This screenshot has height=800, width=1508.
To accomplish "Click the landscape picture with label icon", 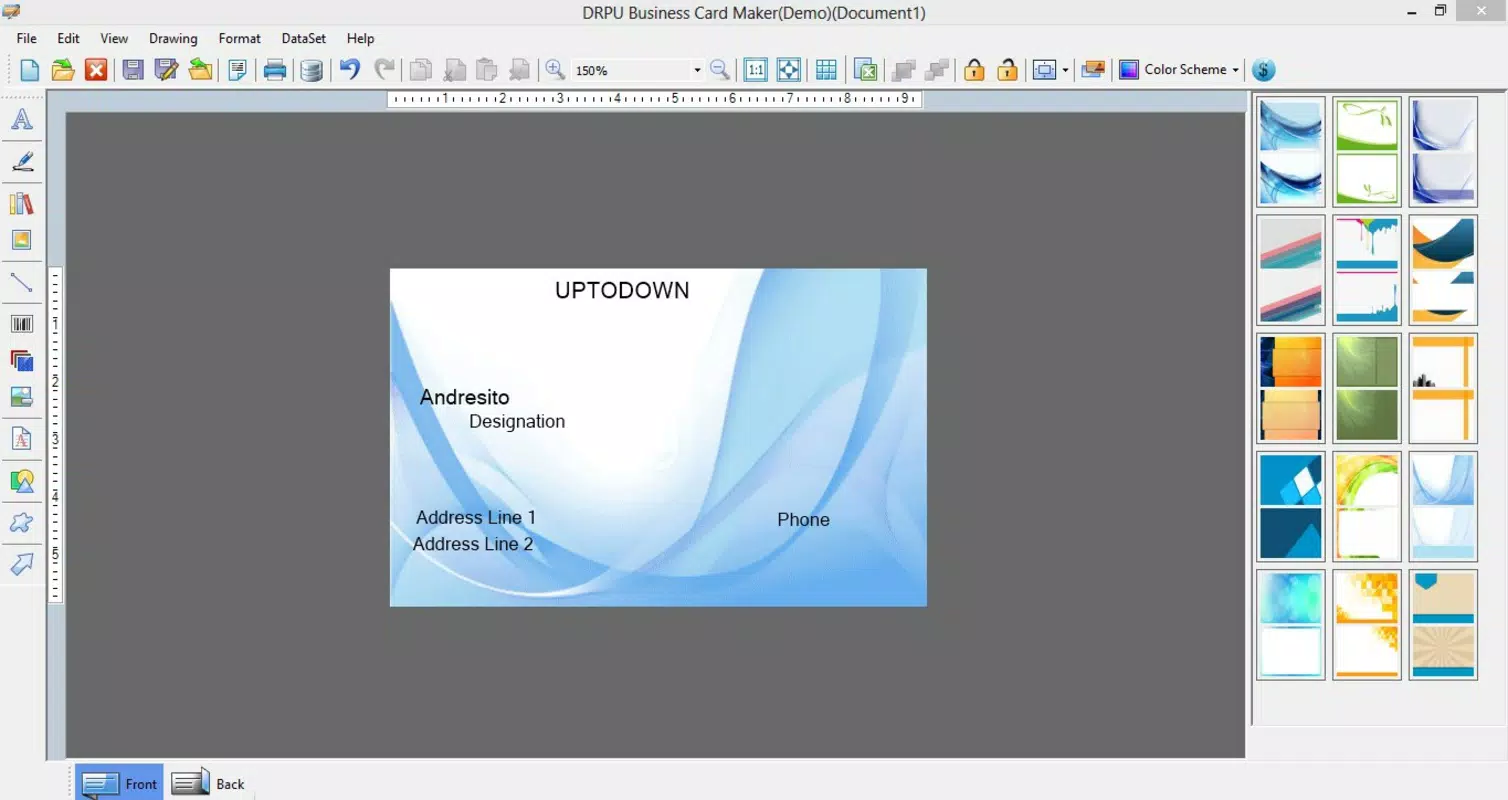I will (21, 397).
